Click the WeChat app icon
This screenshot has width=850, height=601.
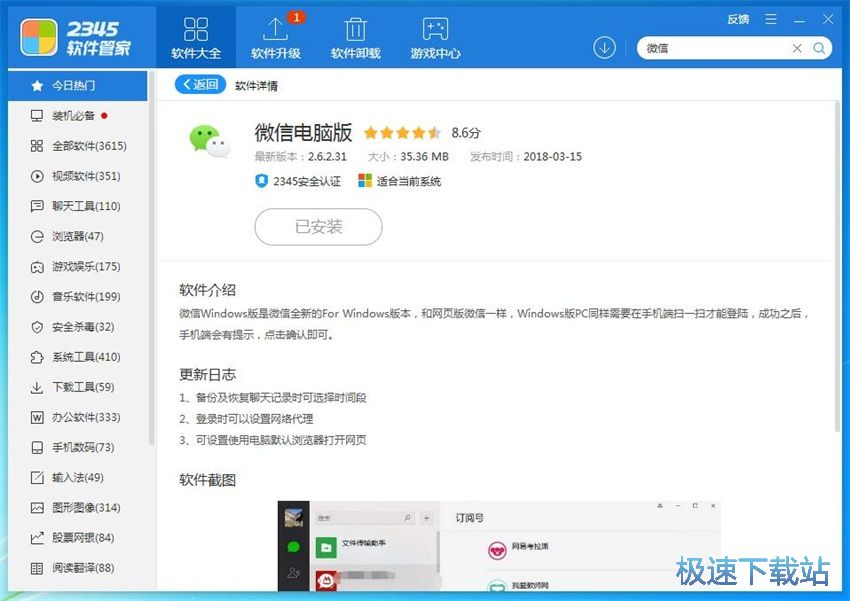pyautogui.click(x=209, y=141)
